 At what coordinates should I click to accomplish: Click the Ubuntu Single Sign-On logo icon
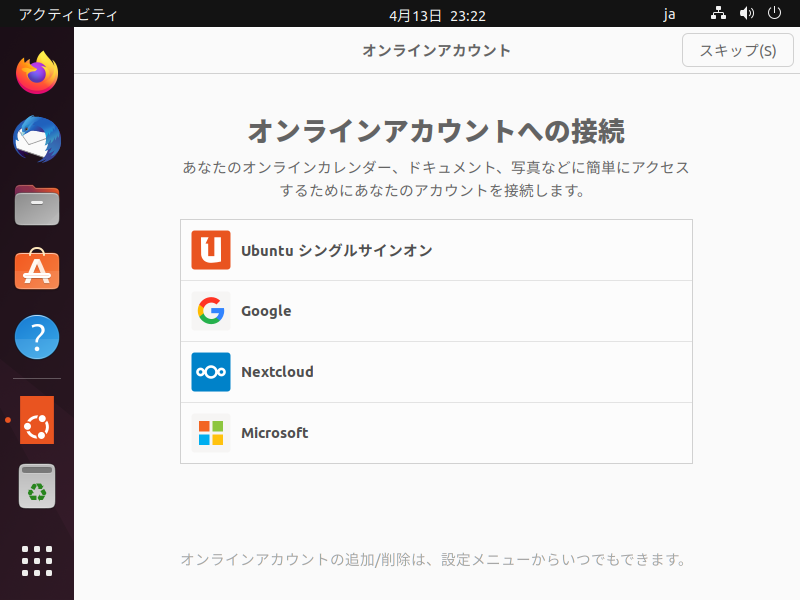pyautogui.click(x=211, y=250)
